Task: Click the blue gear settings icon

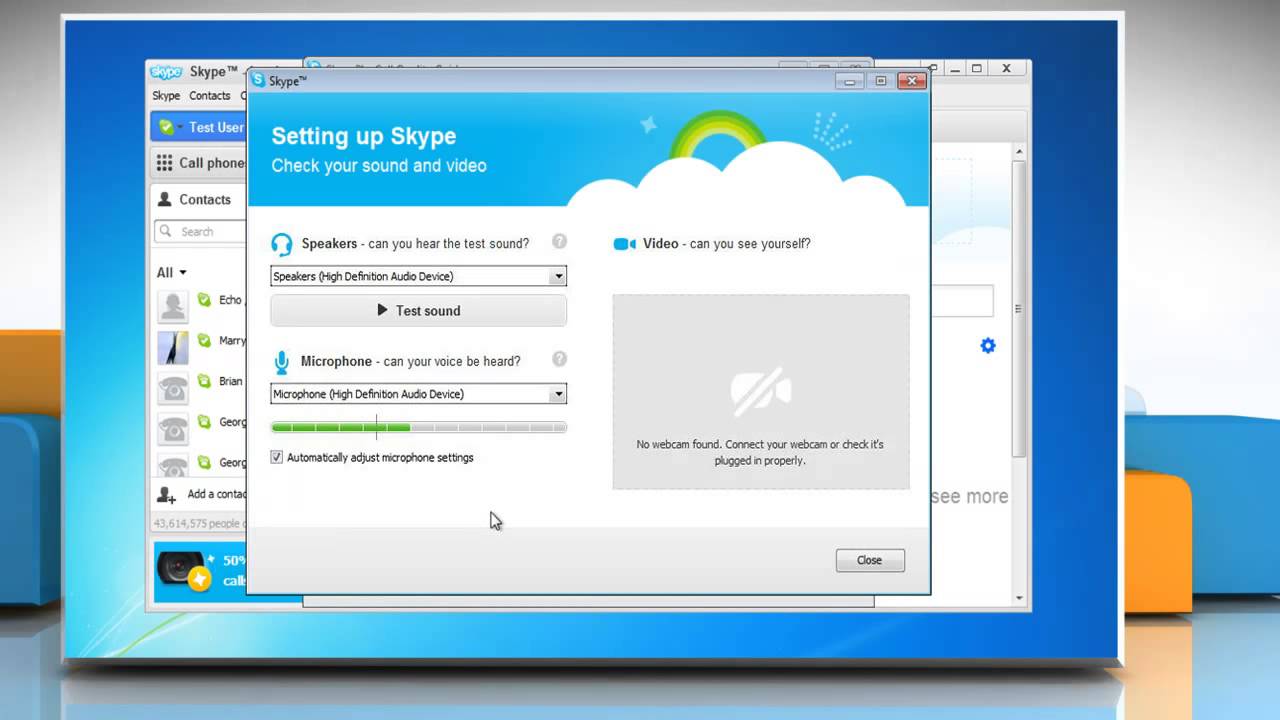Action: click(988, 346)
